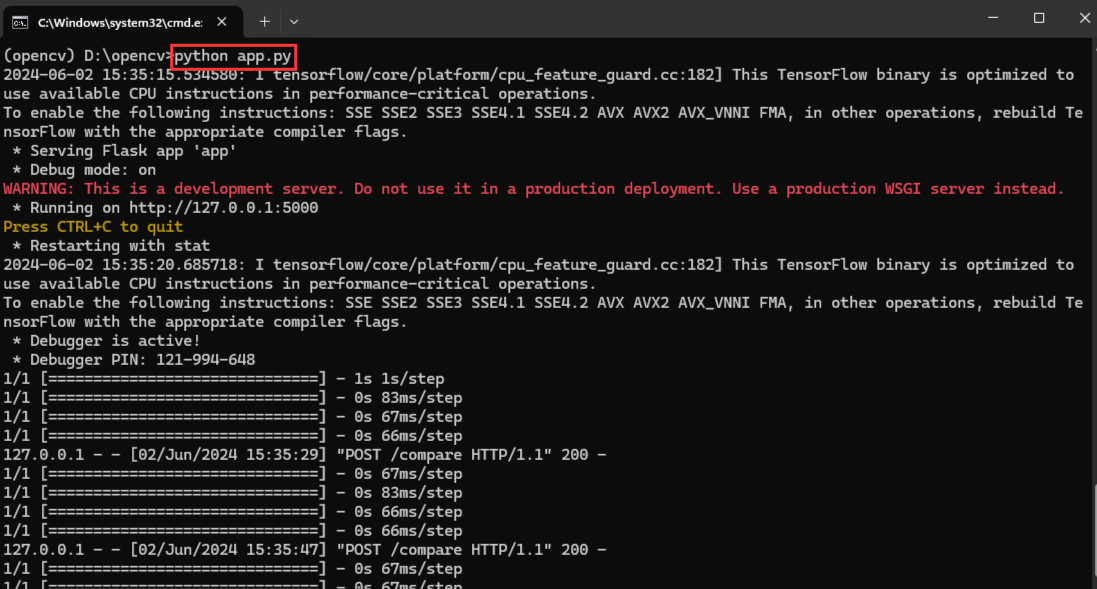Open the http://127.0.0.1:5000 server URL
1097x589 pixels.
click(224, 208)
